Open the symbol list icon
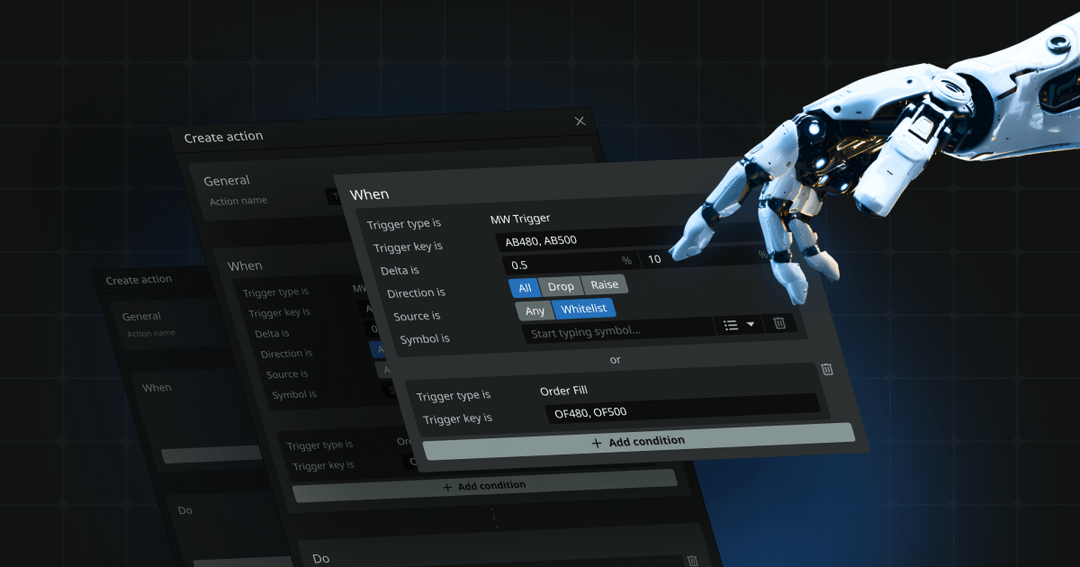 pos(731,325)
